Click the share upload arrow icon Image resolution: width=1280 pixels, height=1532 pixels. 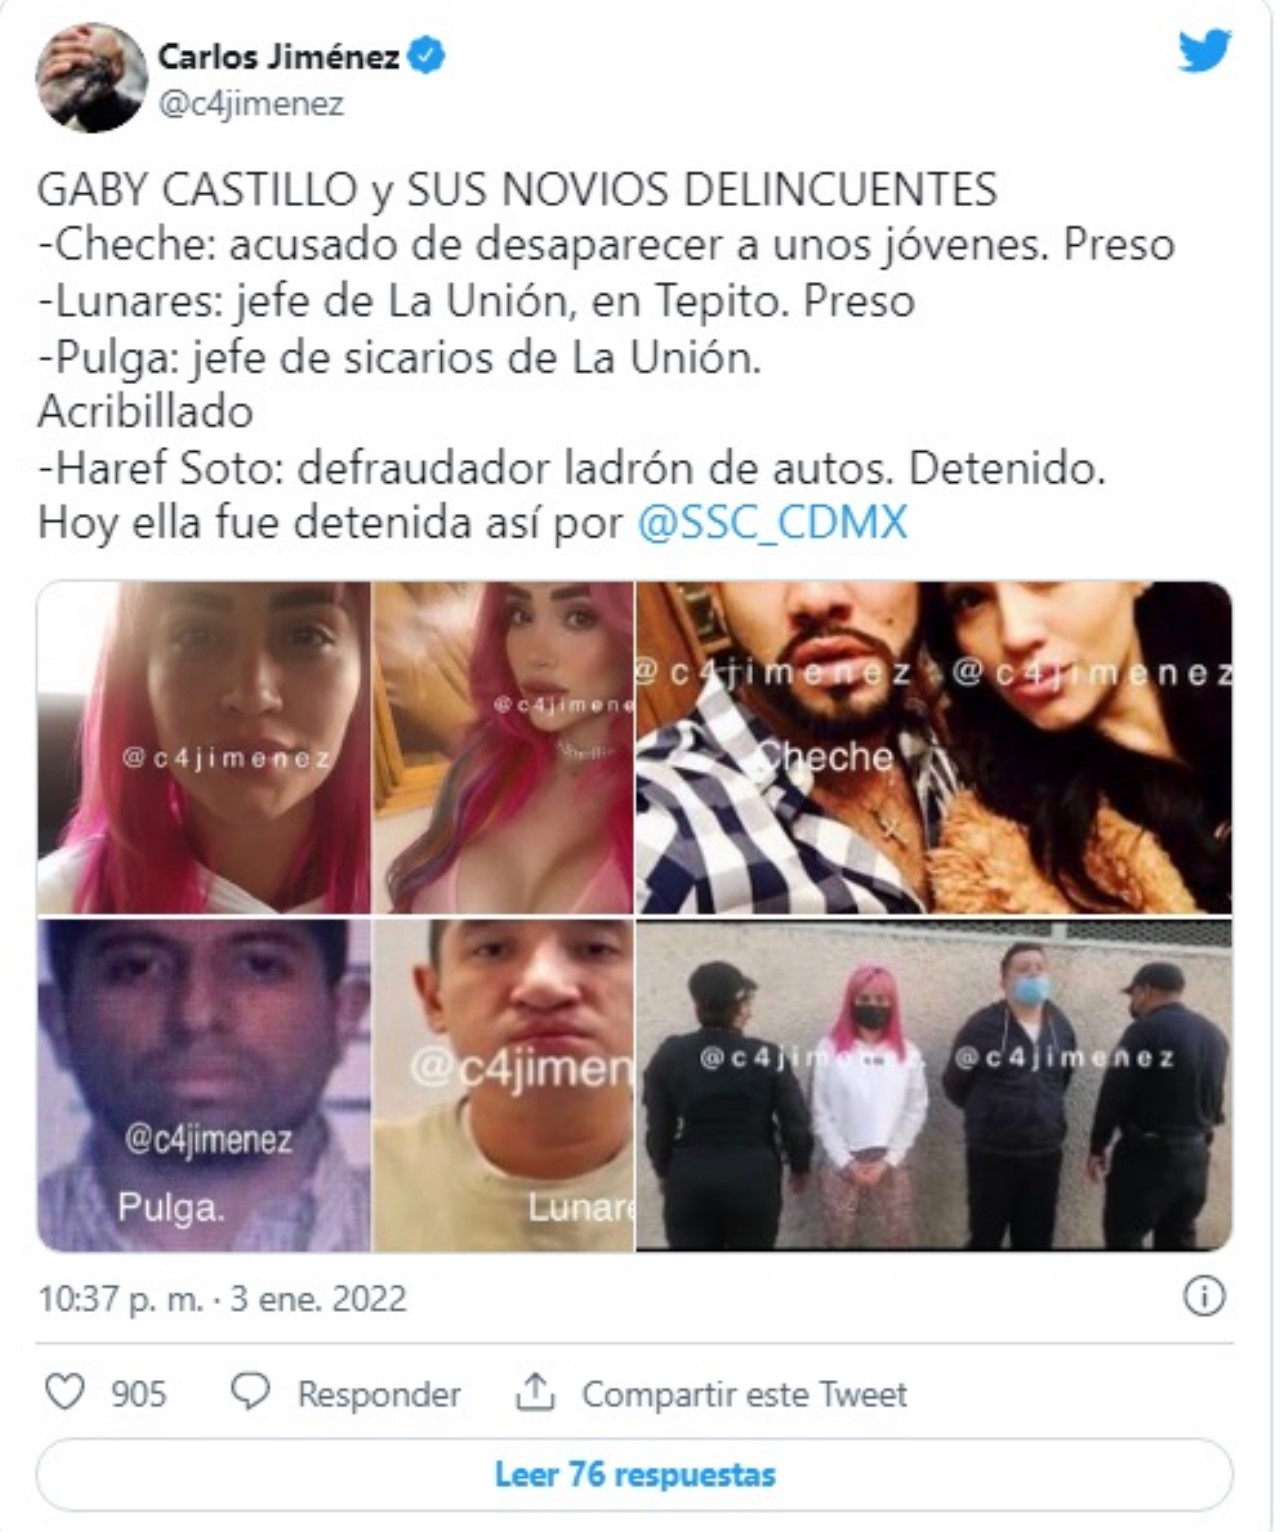click(535, 1392)
